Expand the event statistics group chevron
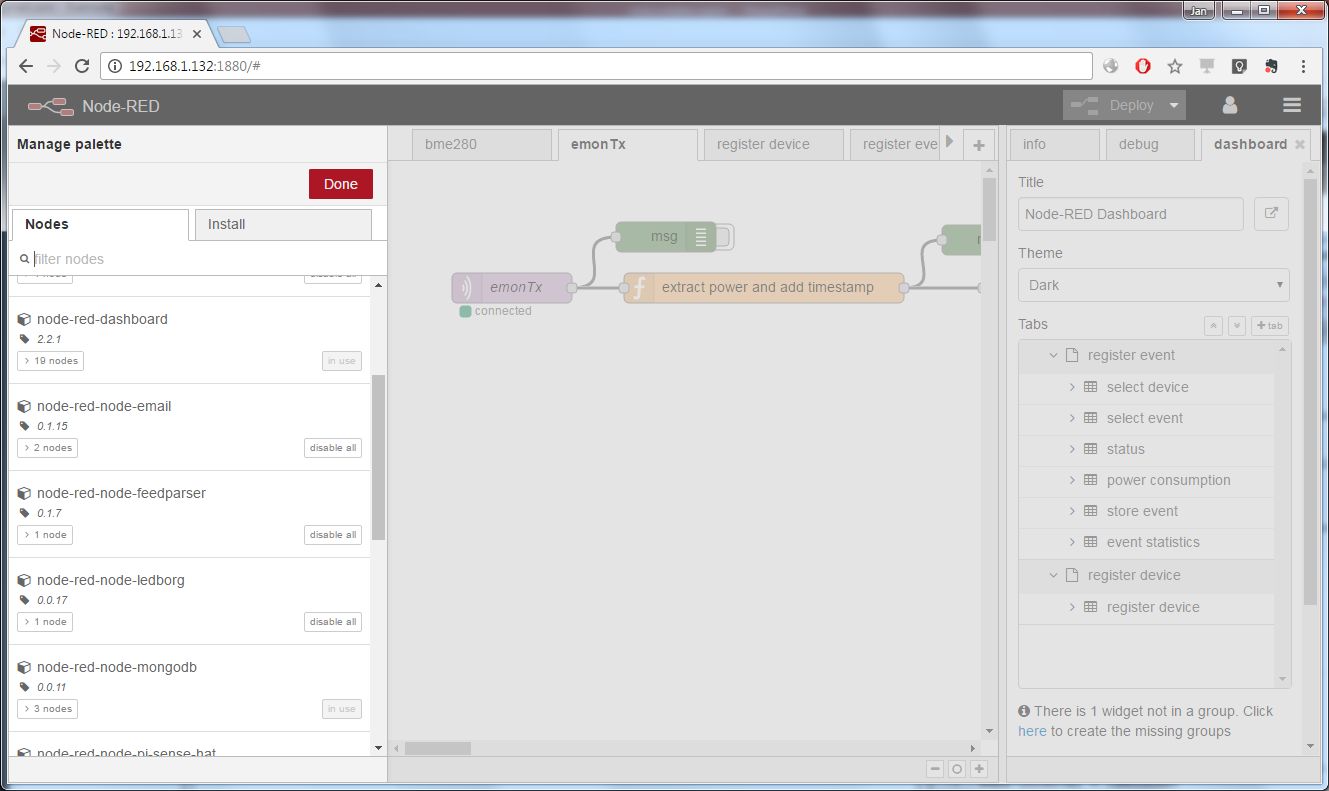 click(1072, 542)
